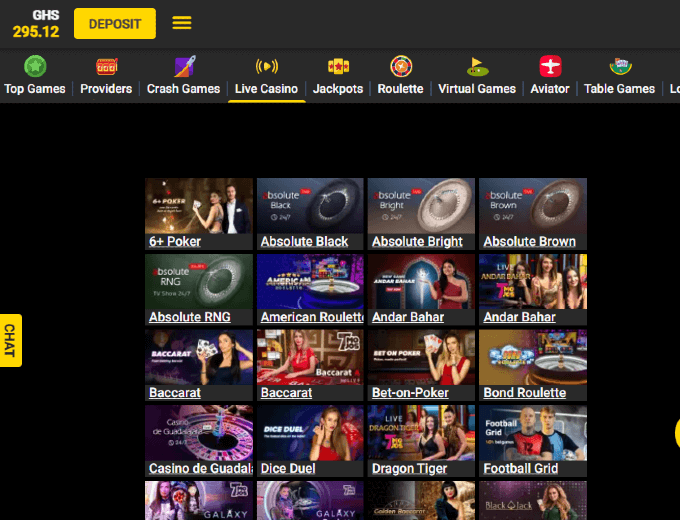Go to the Crash Games tab label
The image size is (680, 520).
(183, 89)
